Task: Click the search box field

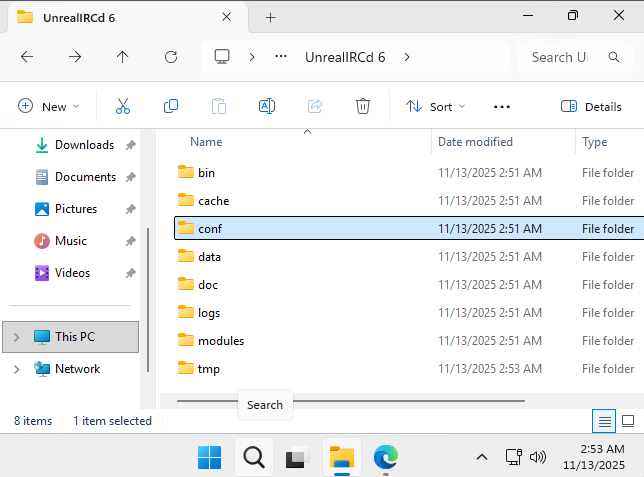Action: tap(565, 57)
